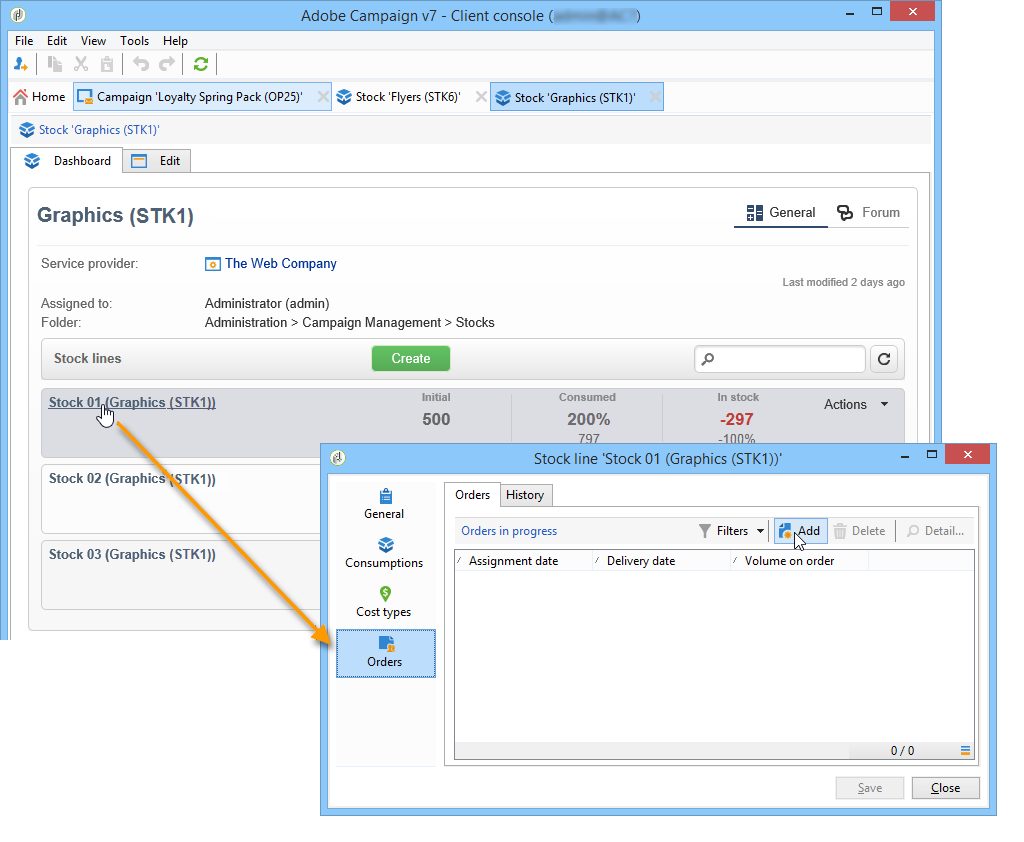The image size is (1024, 842).
Task: Open the Help menu
Action: pos(175,40)
